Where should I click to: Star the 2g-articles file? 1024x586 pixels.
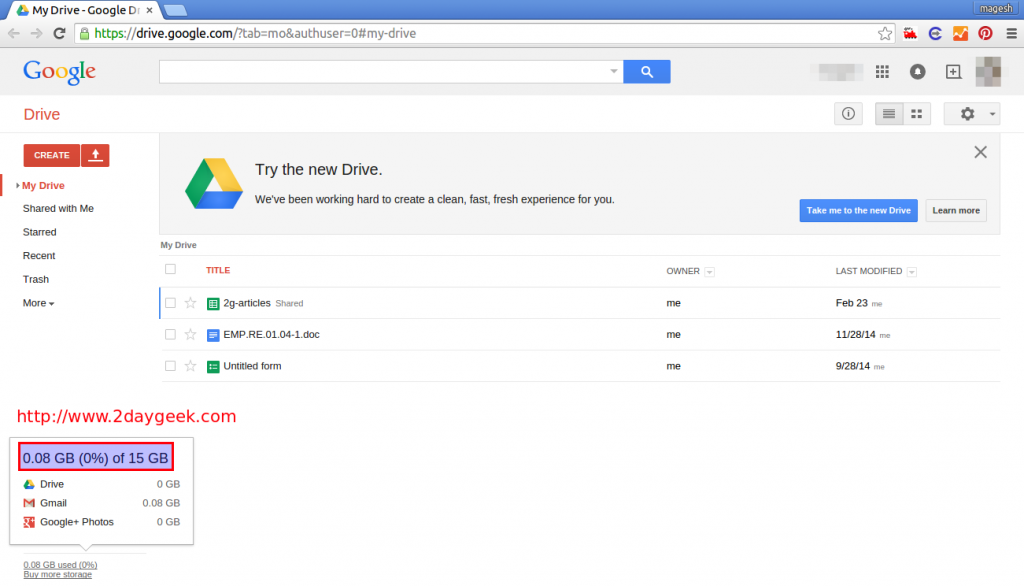click(x=190, y=303)
